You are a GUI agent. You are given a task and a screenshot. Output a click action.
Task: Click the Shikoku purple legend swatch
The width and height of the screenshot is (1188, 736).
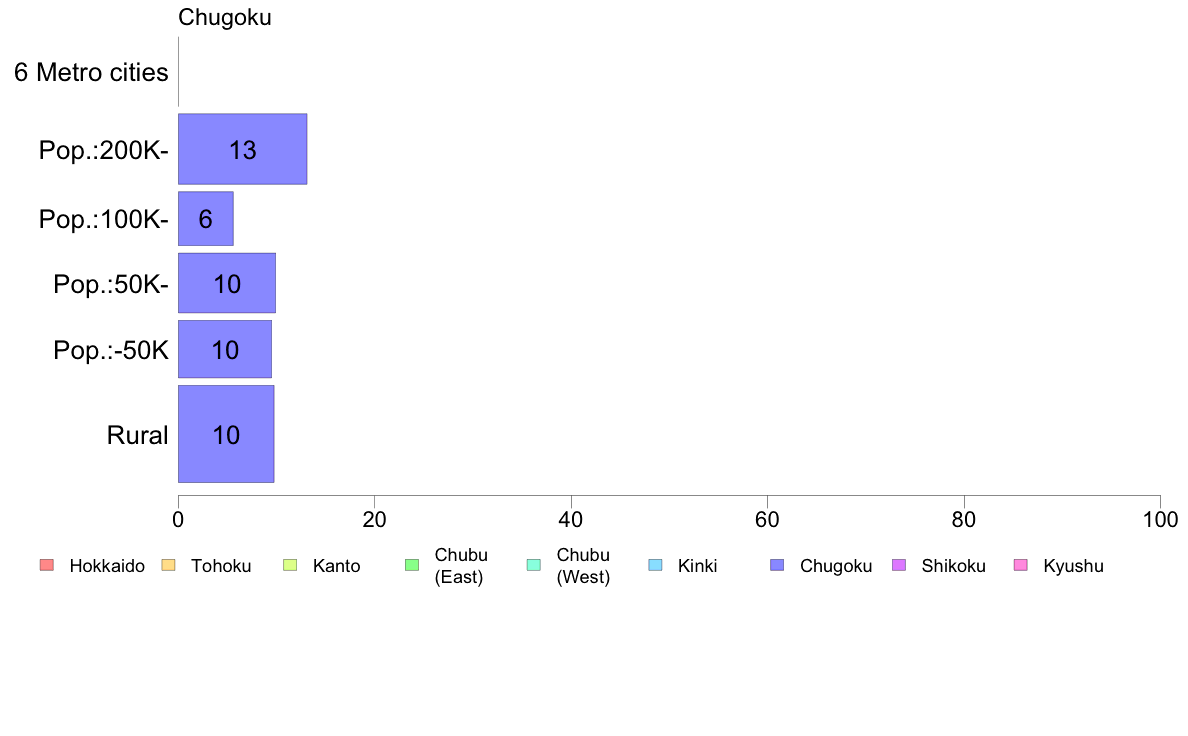[x=899, y=565]
